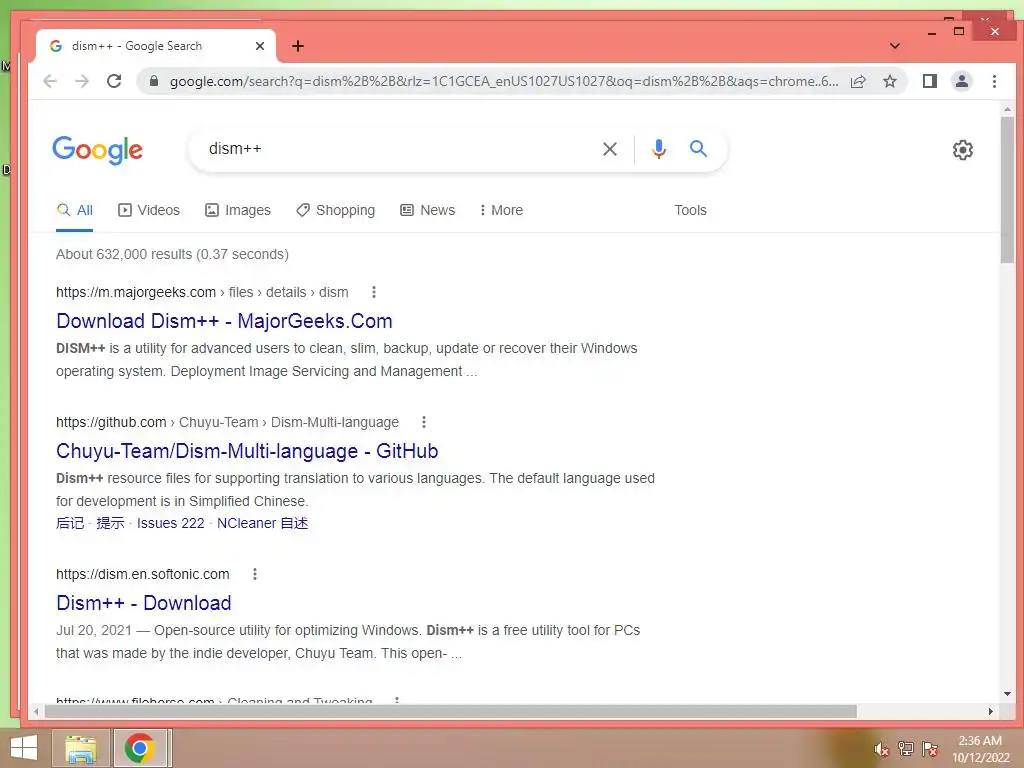Switch to Shopping results

point(336,210)
